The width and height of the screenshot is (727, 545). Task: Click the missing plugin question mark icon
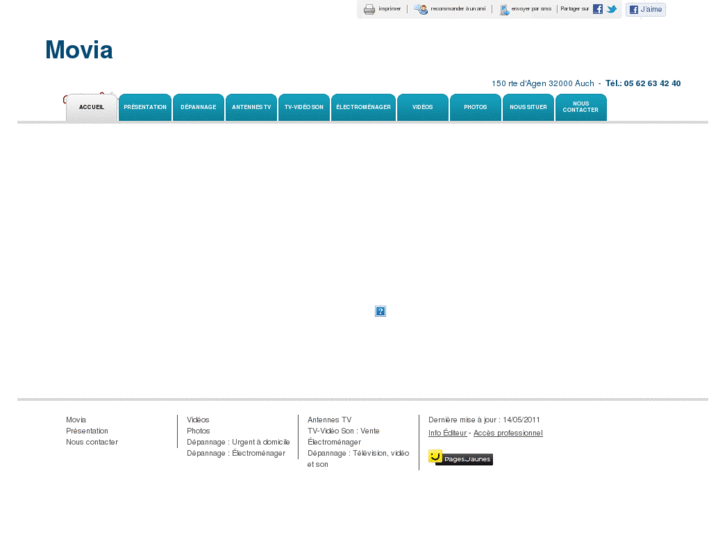(380, 311)
